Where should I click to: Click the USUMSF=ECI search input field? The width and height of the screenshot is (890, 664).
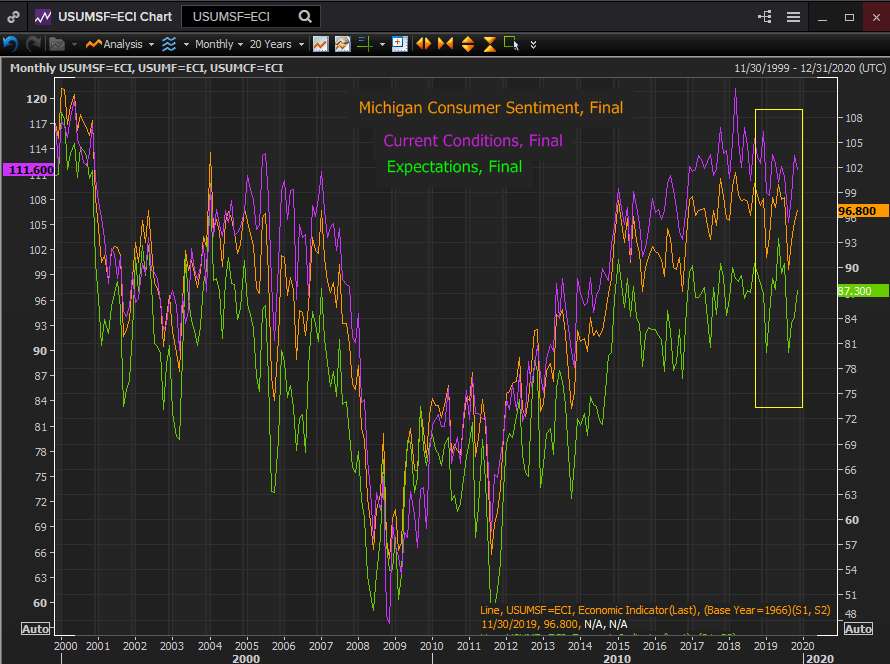(x=240, y=17)
